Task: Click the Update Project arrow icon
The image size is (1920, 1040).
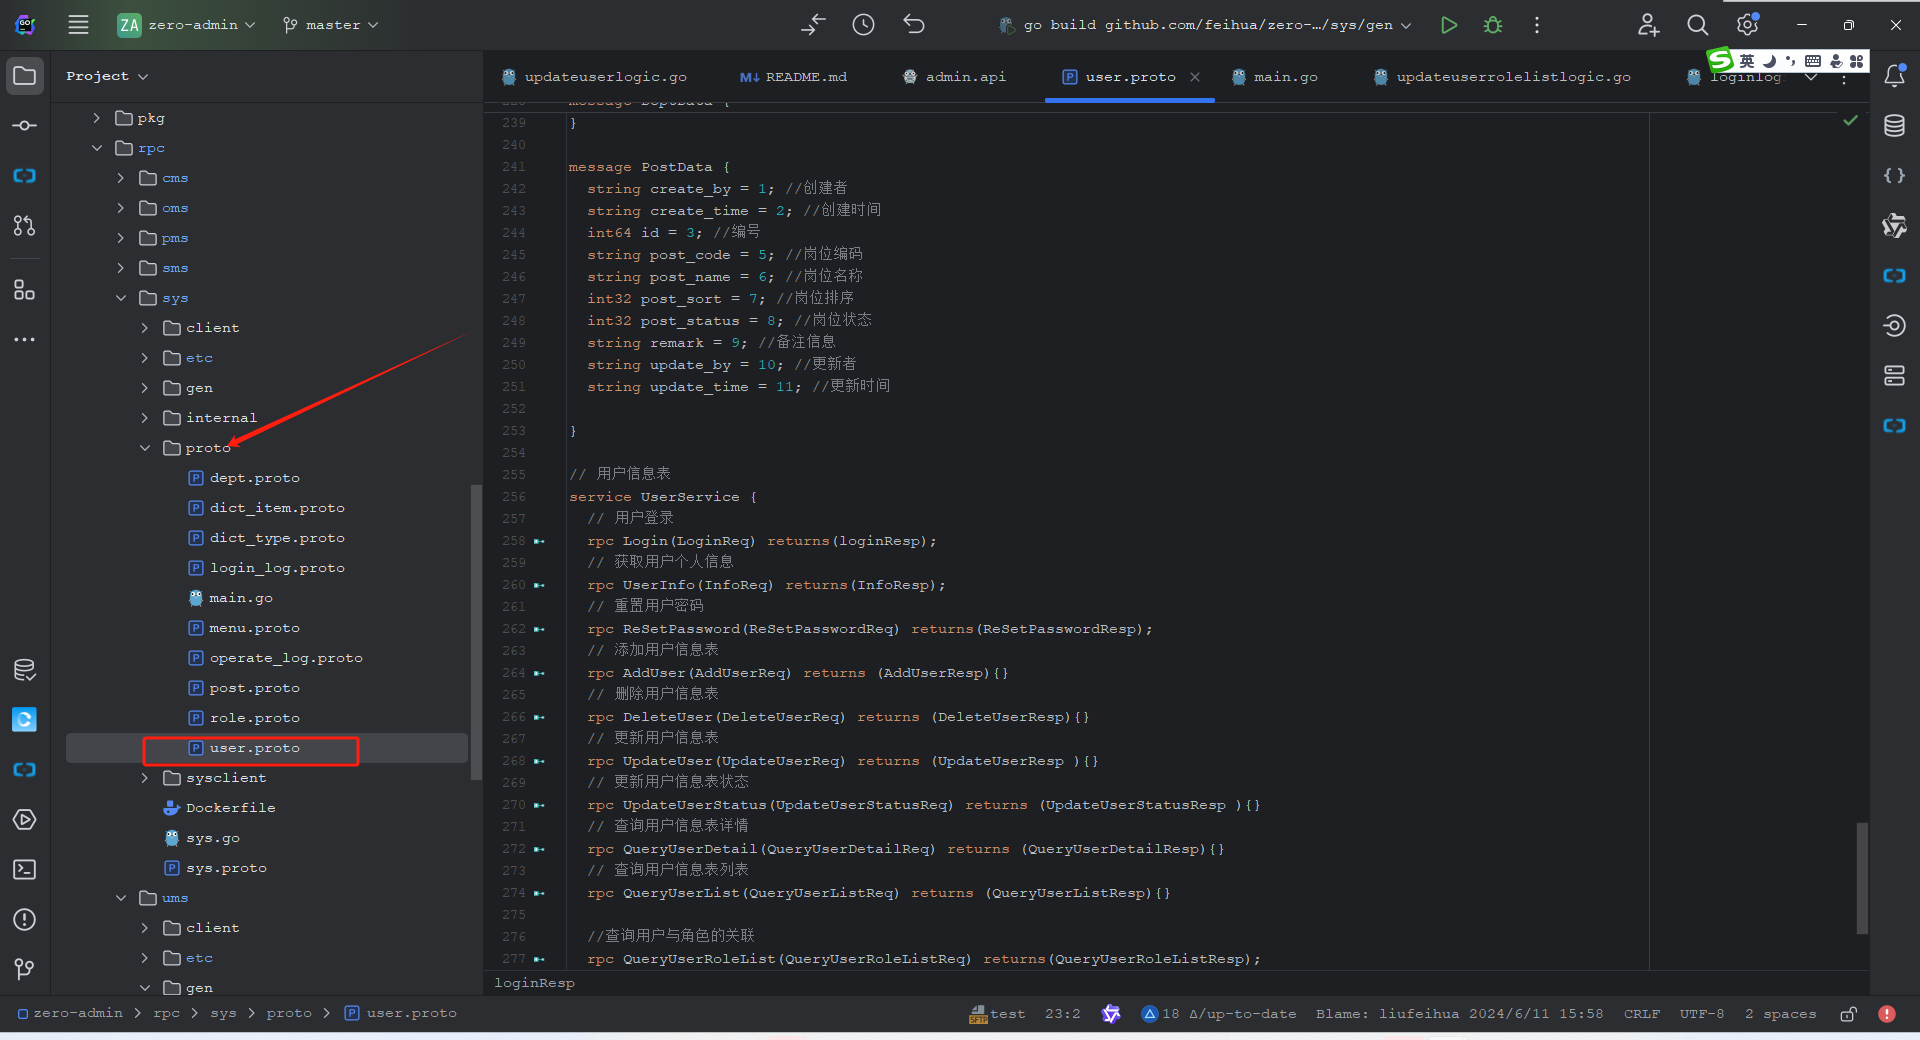Action: [814, 25]
